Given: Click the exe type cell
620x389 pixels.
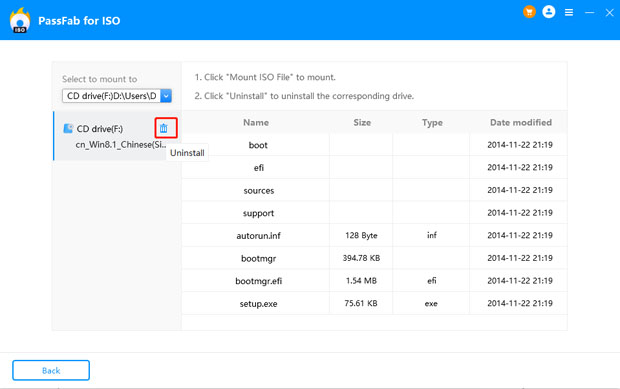Looking at the screenshot, I should tap(431, 304).
